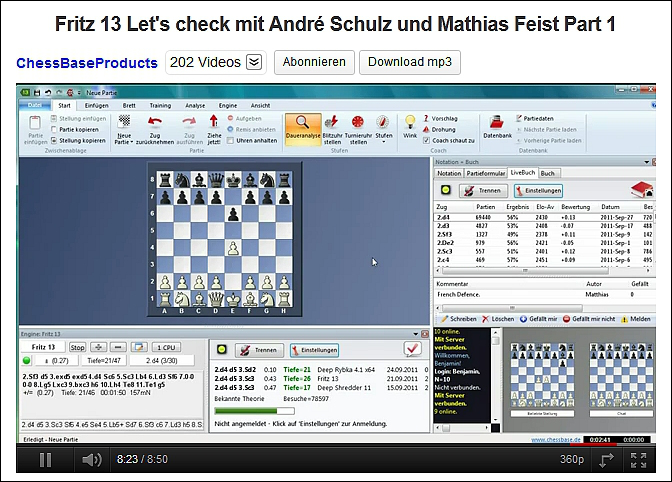Screen dimensions: 672x482
Task: Switch to the Notation tab
Action: pos(449,173)
